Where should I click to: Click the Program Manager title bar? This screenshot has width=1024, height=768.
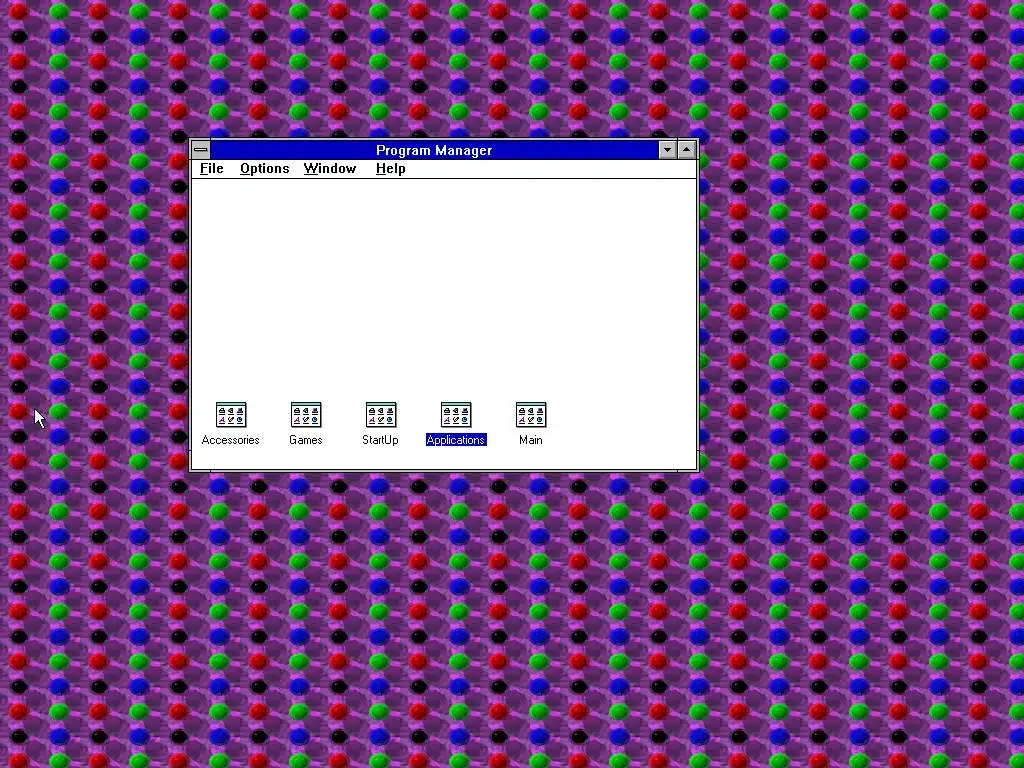coord(434,150)
